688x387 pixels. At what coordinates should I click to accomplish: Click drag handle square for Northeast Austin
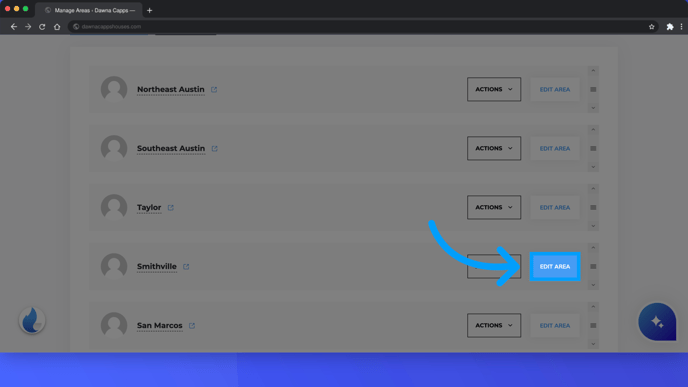click(x=593, y=90)
